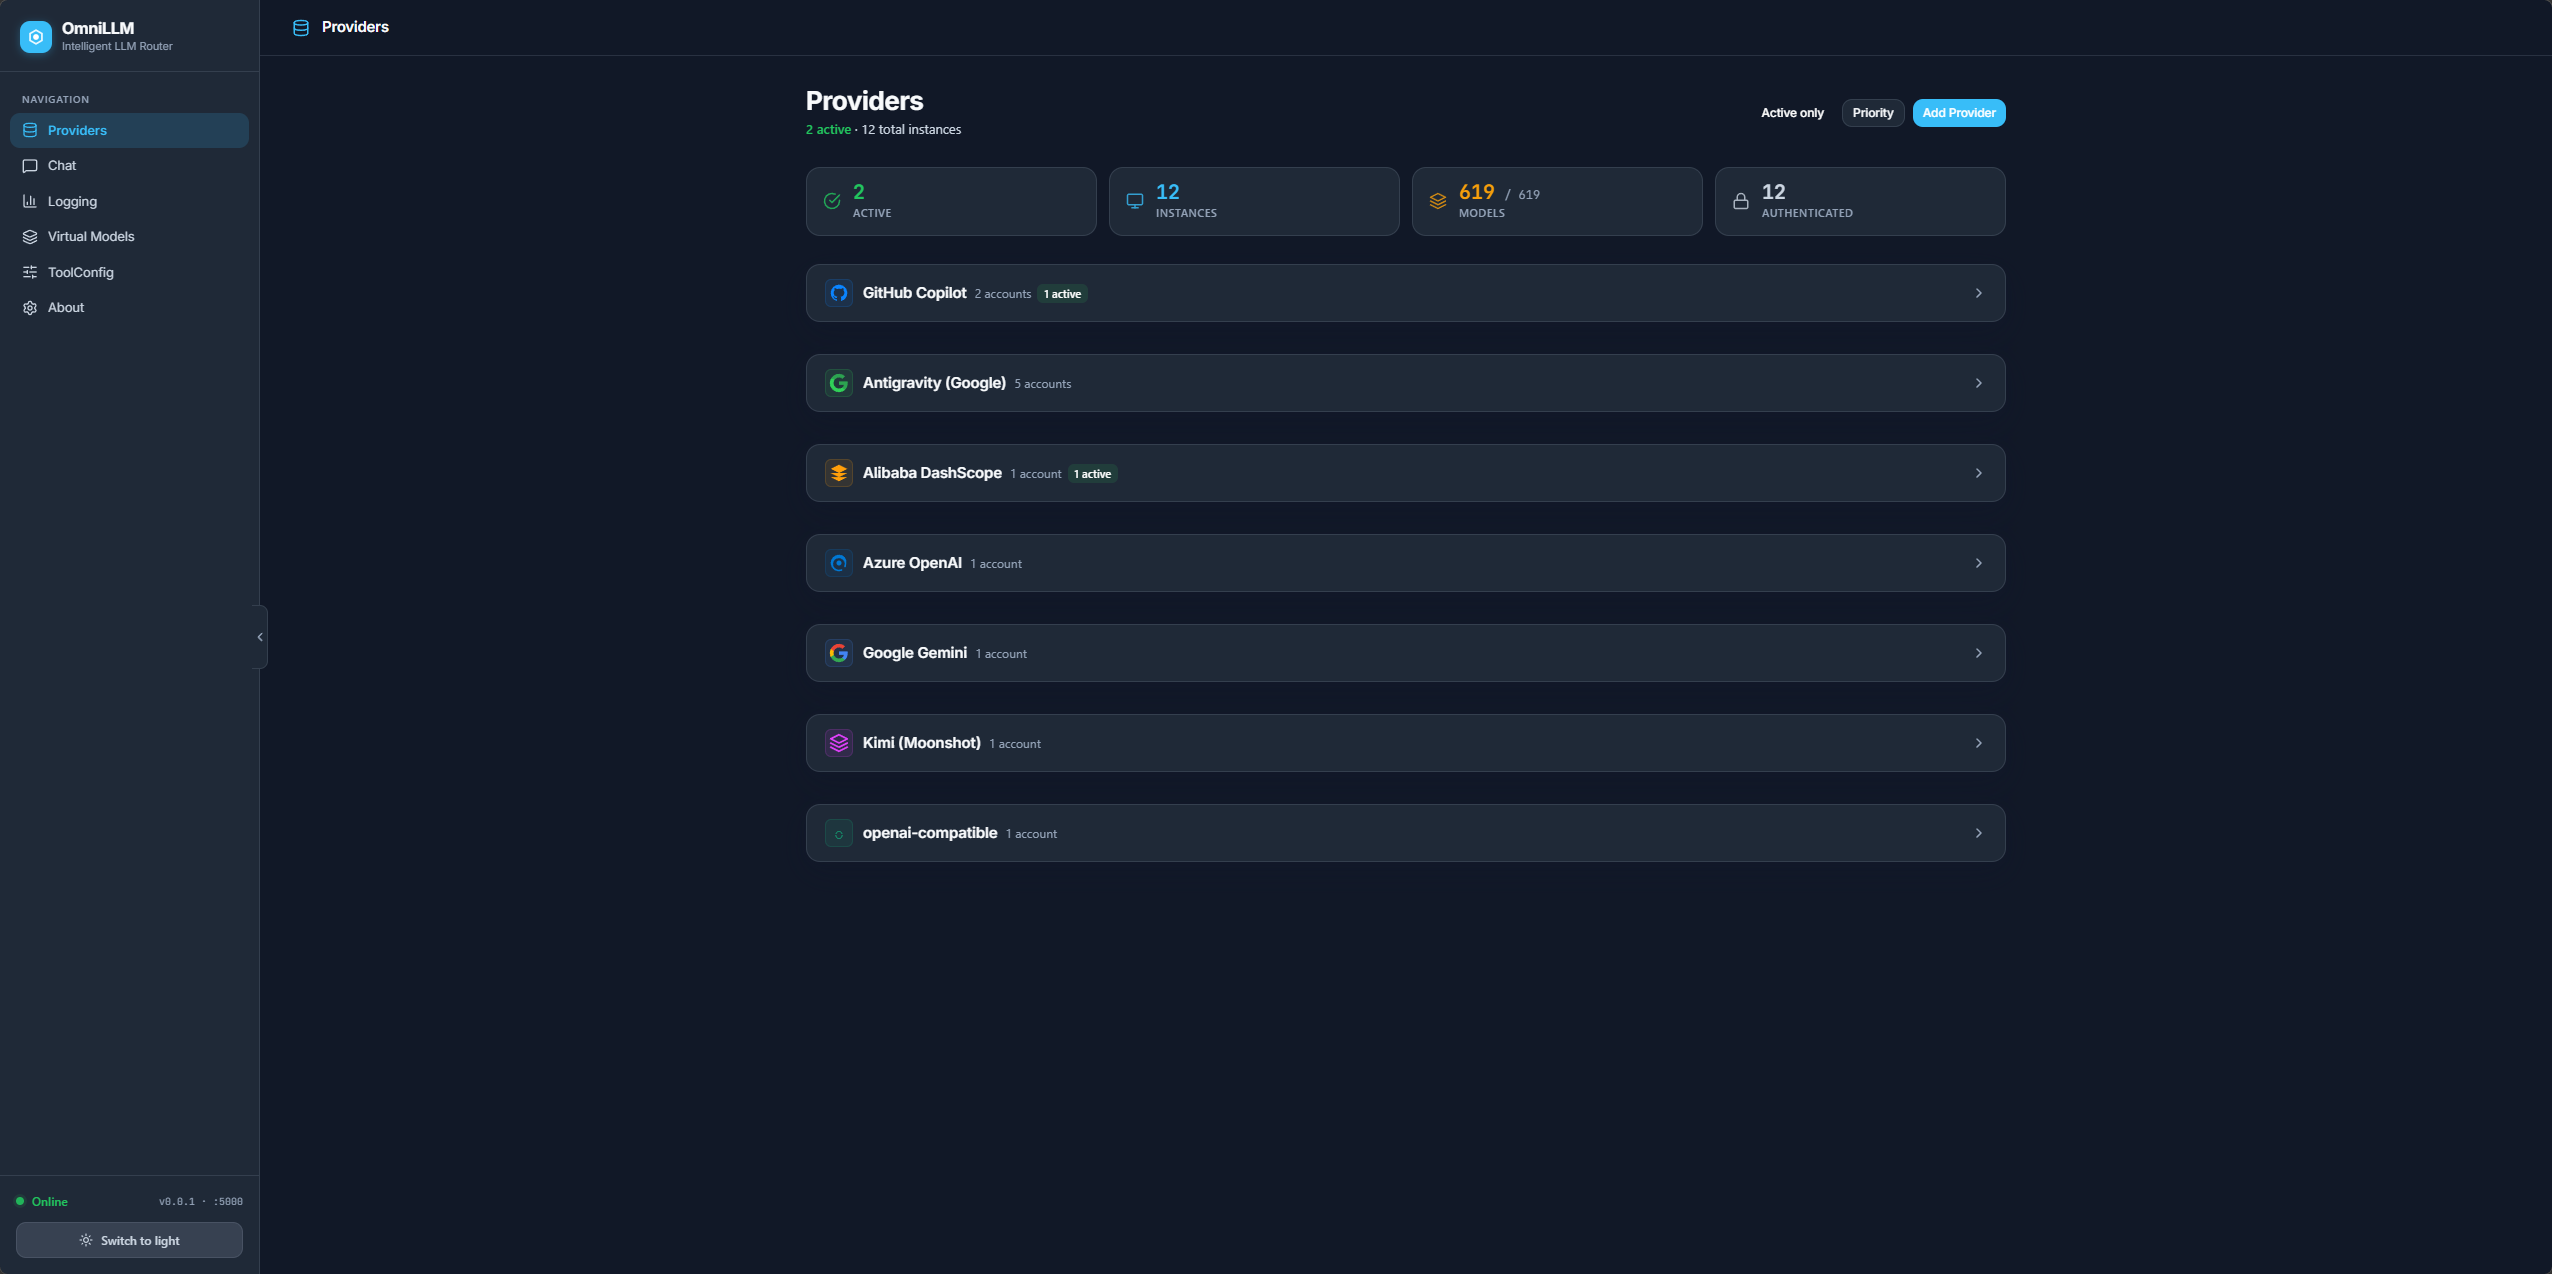Click the Logging bar-chart icon
The height and width of the screenshot is (1274, 2552).
30,201
